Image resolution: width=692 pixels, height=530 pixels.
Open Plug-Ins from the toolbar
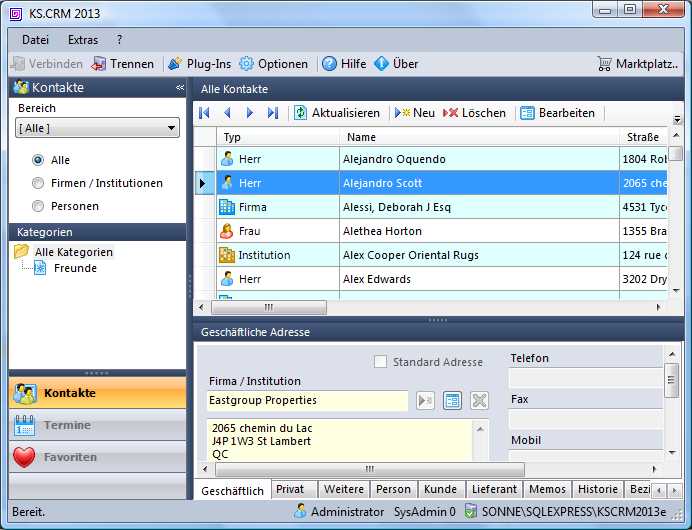pos(199,64)
